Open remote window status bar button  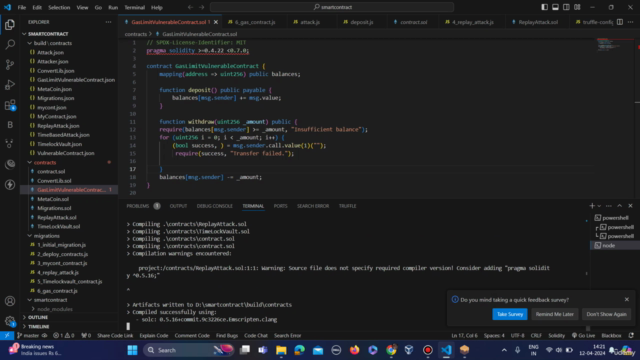[7, 336]
